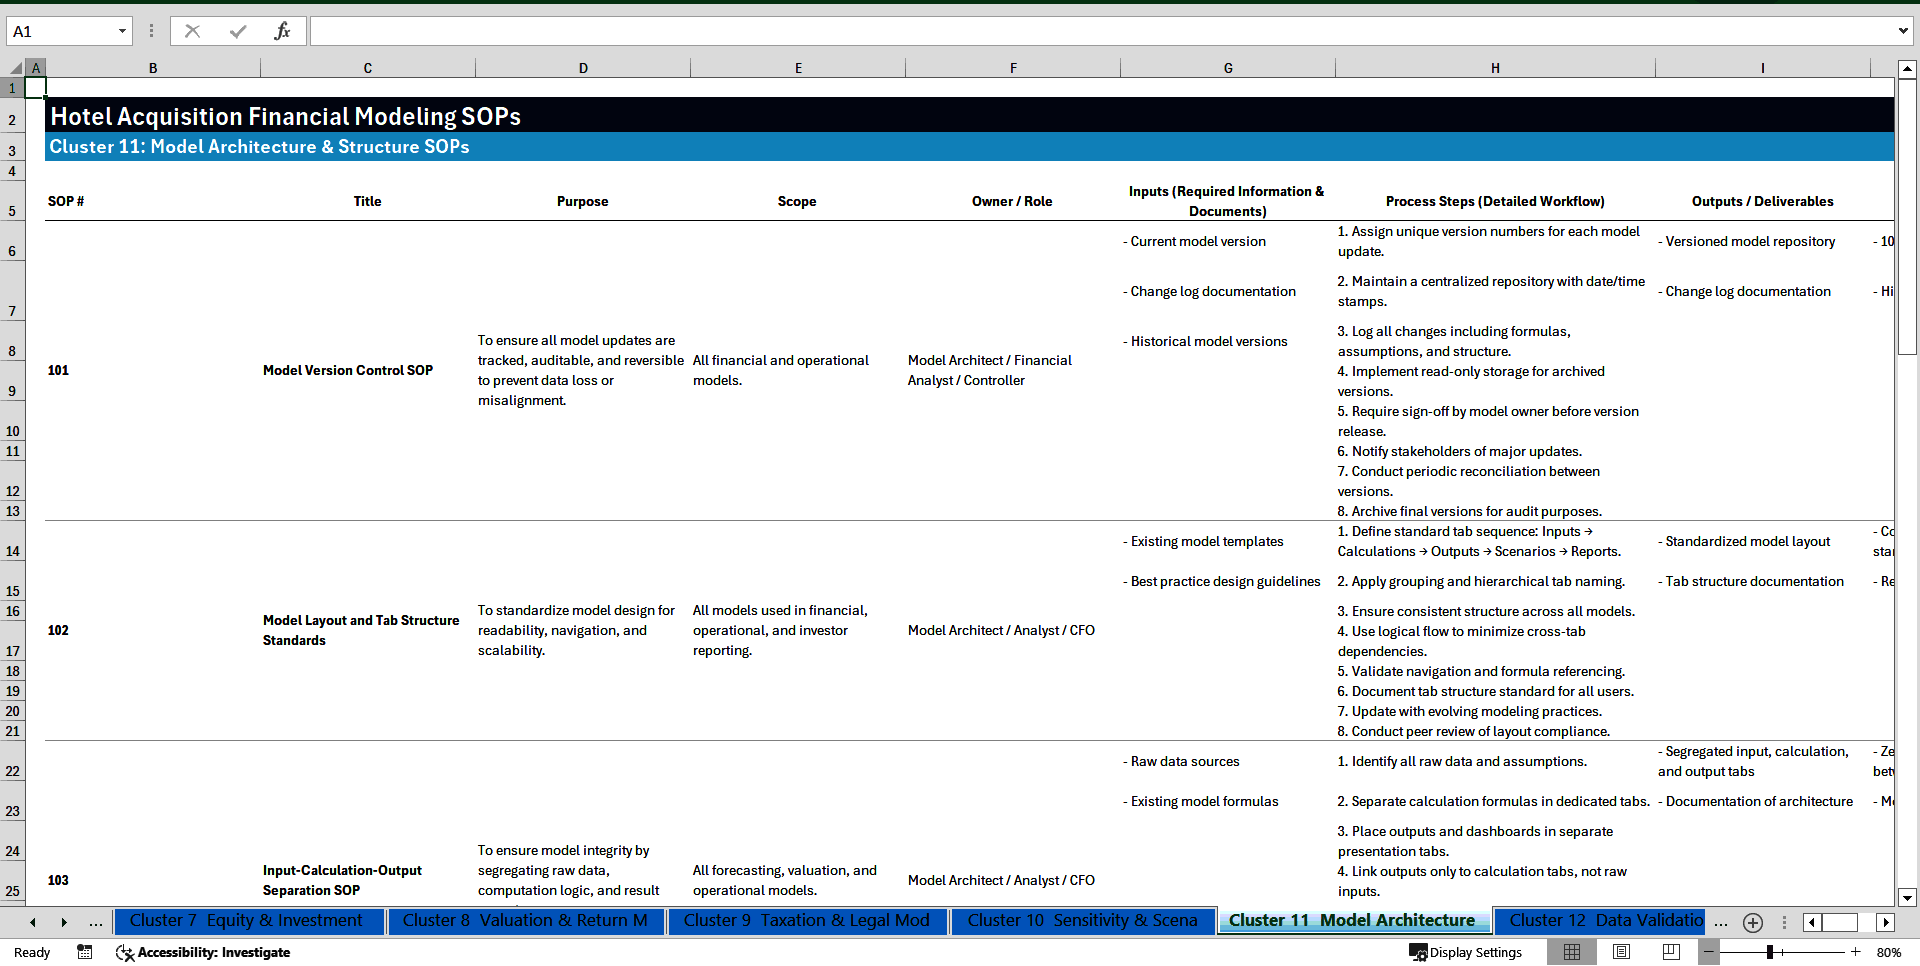This screenshot has width=1920, height=966.
Task: Expand the formula bar with its chevron
Action: [x=1904, y=31]
